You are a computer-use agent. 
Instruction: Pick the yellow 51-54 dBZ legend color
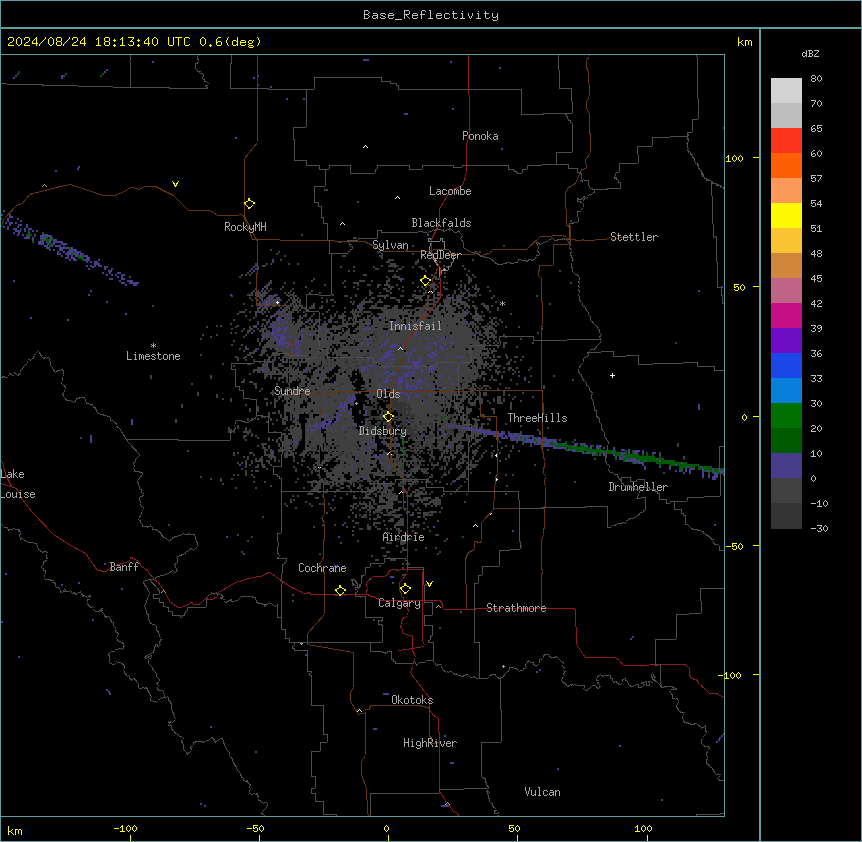(786, 215)
